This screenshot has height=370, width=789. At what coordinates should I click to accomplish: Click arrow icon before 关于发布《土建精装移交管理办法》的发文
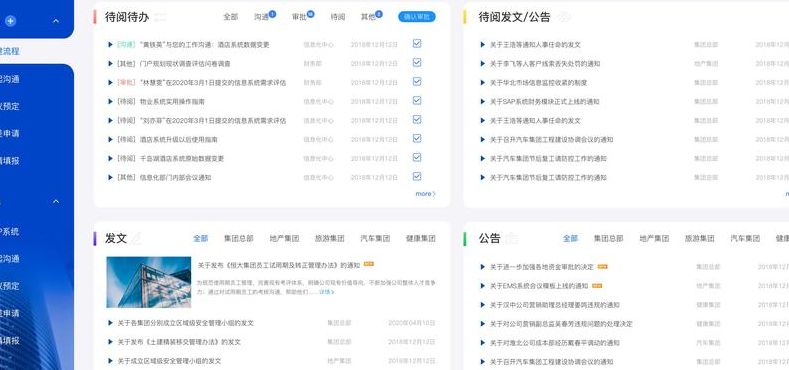pyautogui.click(x=110, y=342)
